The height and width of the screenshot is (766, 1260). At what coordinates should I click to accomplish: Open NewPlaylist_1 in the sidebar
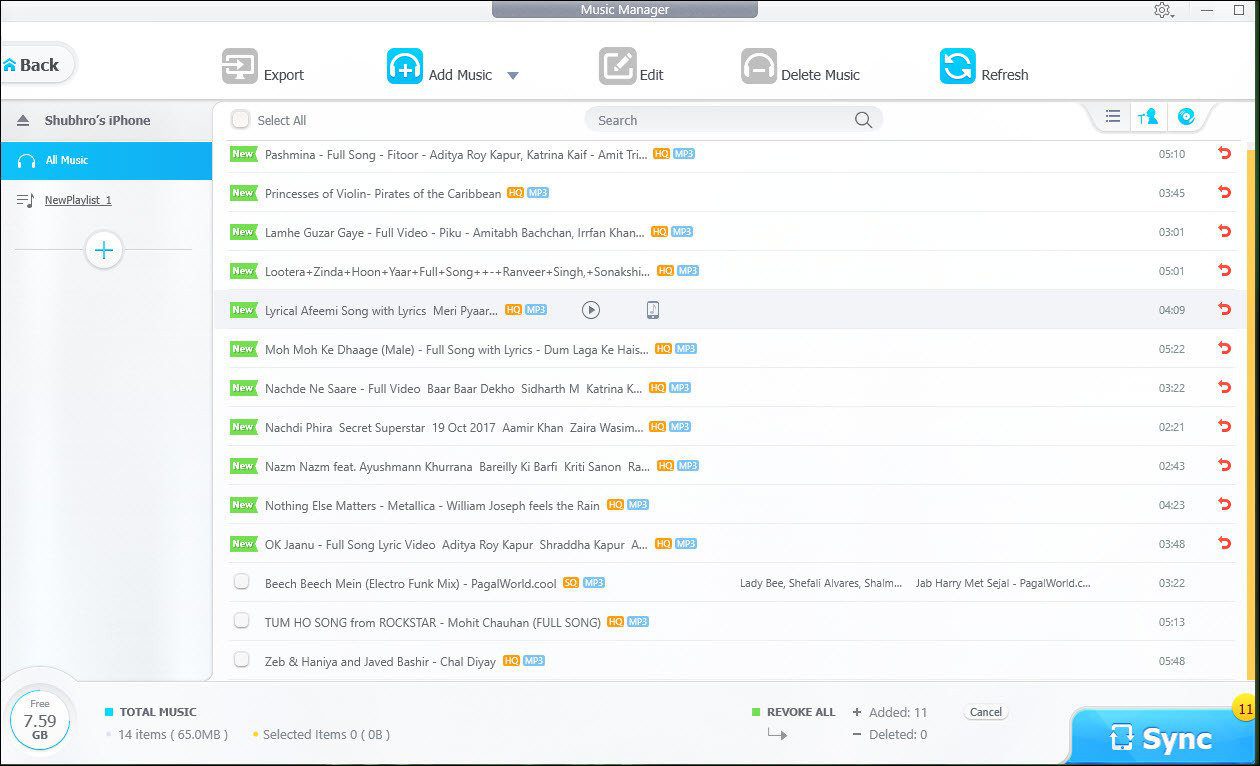coord(78,200)
